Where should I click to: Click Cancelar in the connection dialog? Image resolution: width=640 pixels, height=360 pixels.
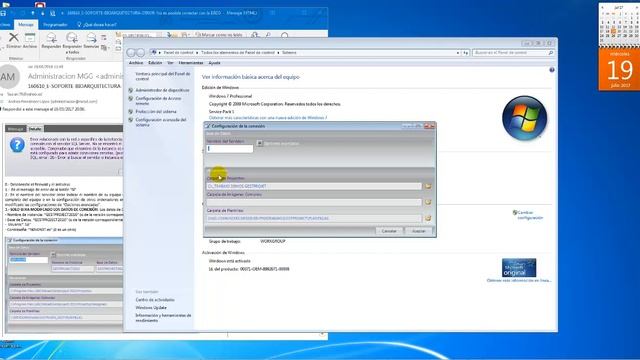(389, 231)
